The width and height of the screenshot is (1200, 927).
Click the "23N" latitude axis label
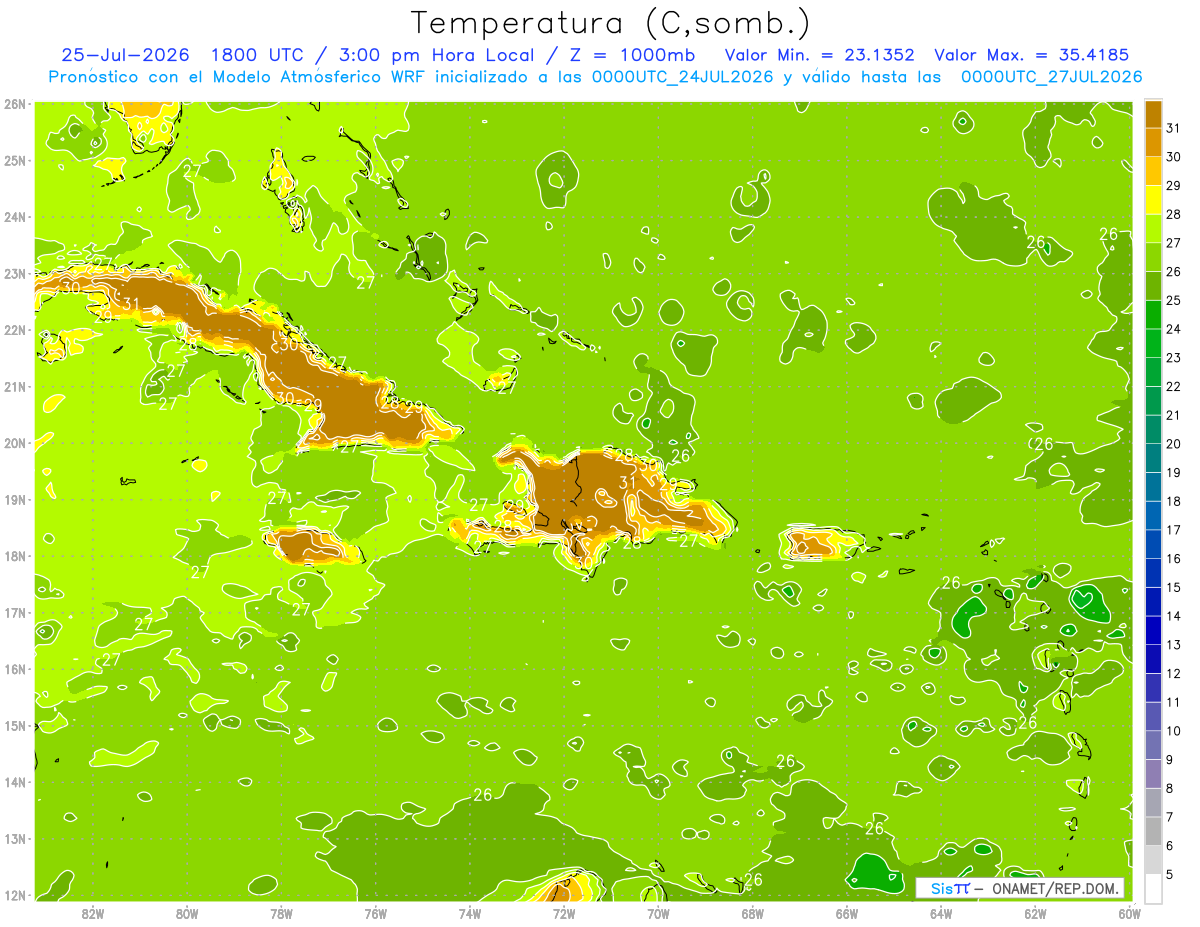[15, 273]
